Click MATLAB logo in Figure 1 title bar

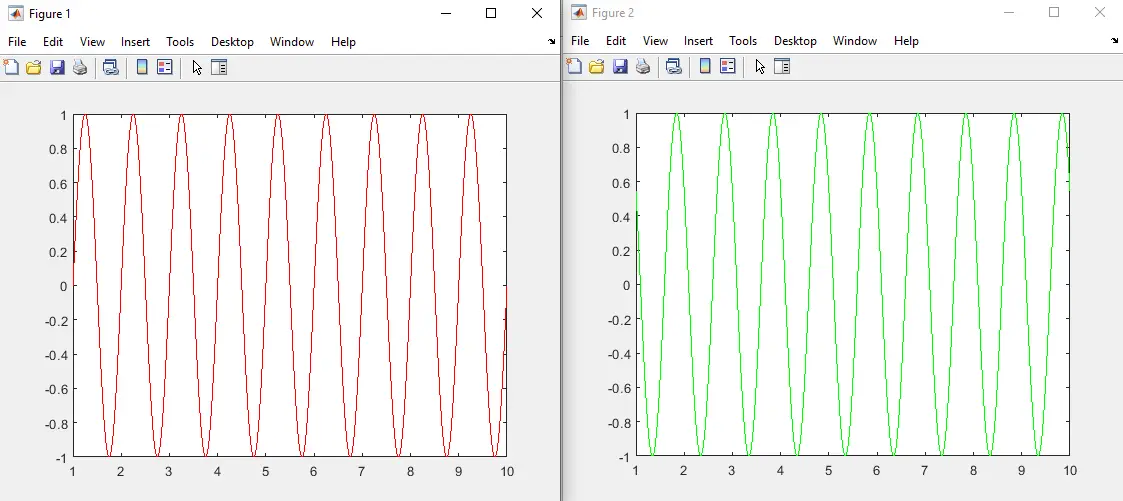(x=15, y=13)
